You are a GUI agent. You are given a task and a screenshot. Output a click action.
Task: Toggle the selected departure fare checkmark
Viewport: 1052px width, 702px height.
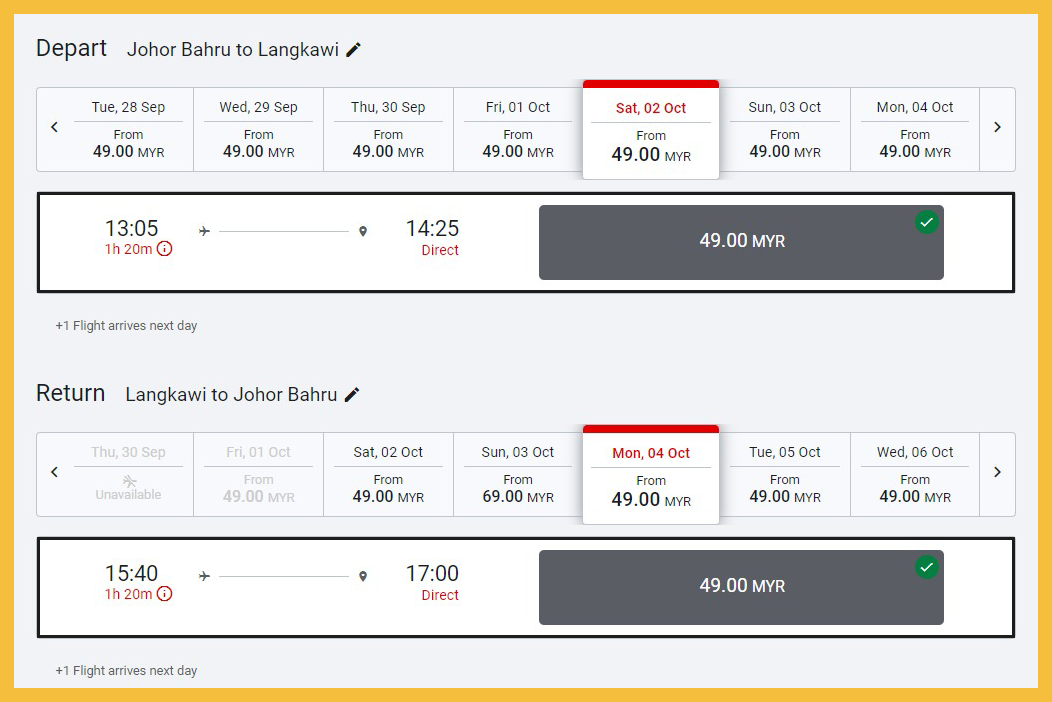tap(927, 222)
